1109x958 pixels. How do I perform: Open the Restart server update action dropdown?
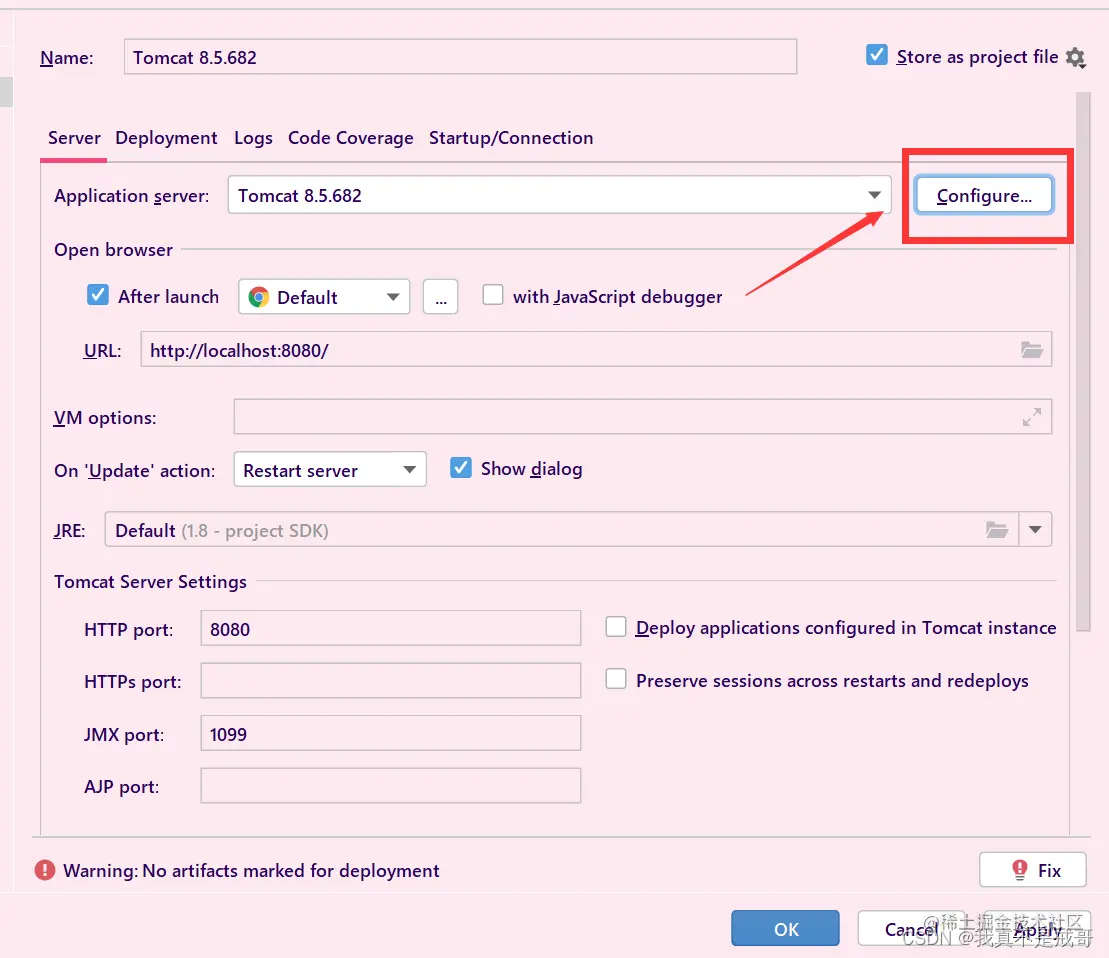click(x=330, y=469)
